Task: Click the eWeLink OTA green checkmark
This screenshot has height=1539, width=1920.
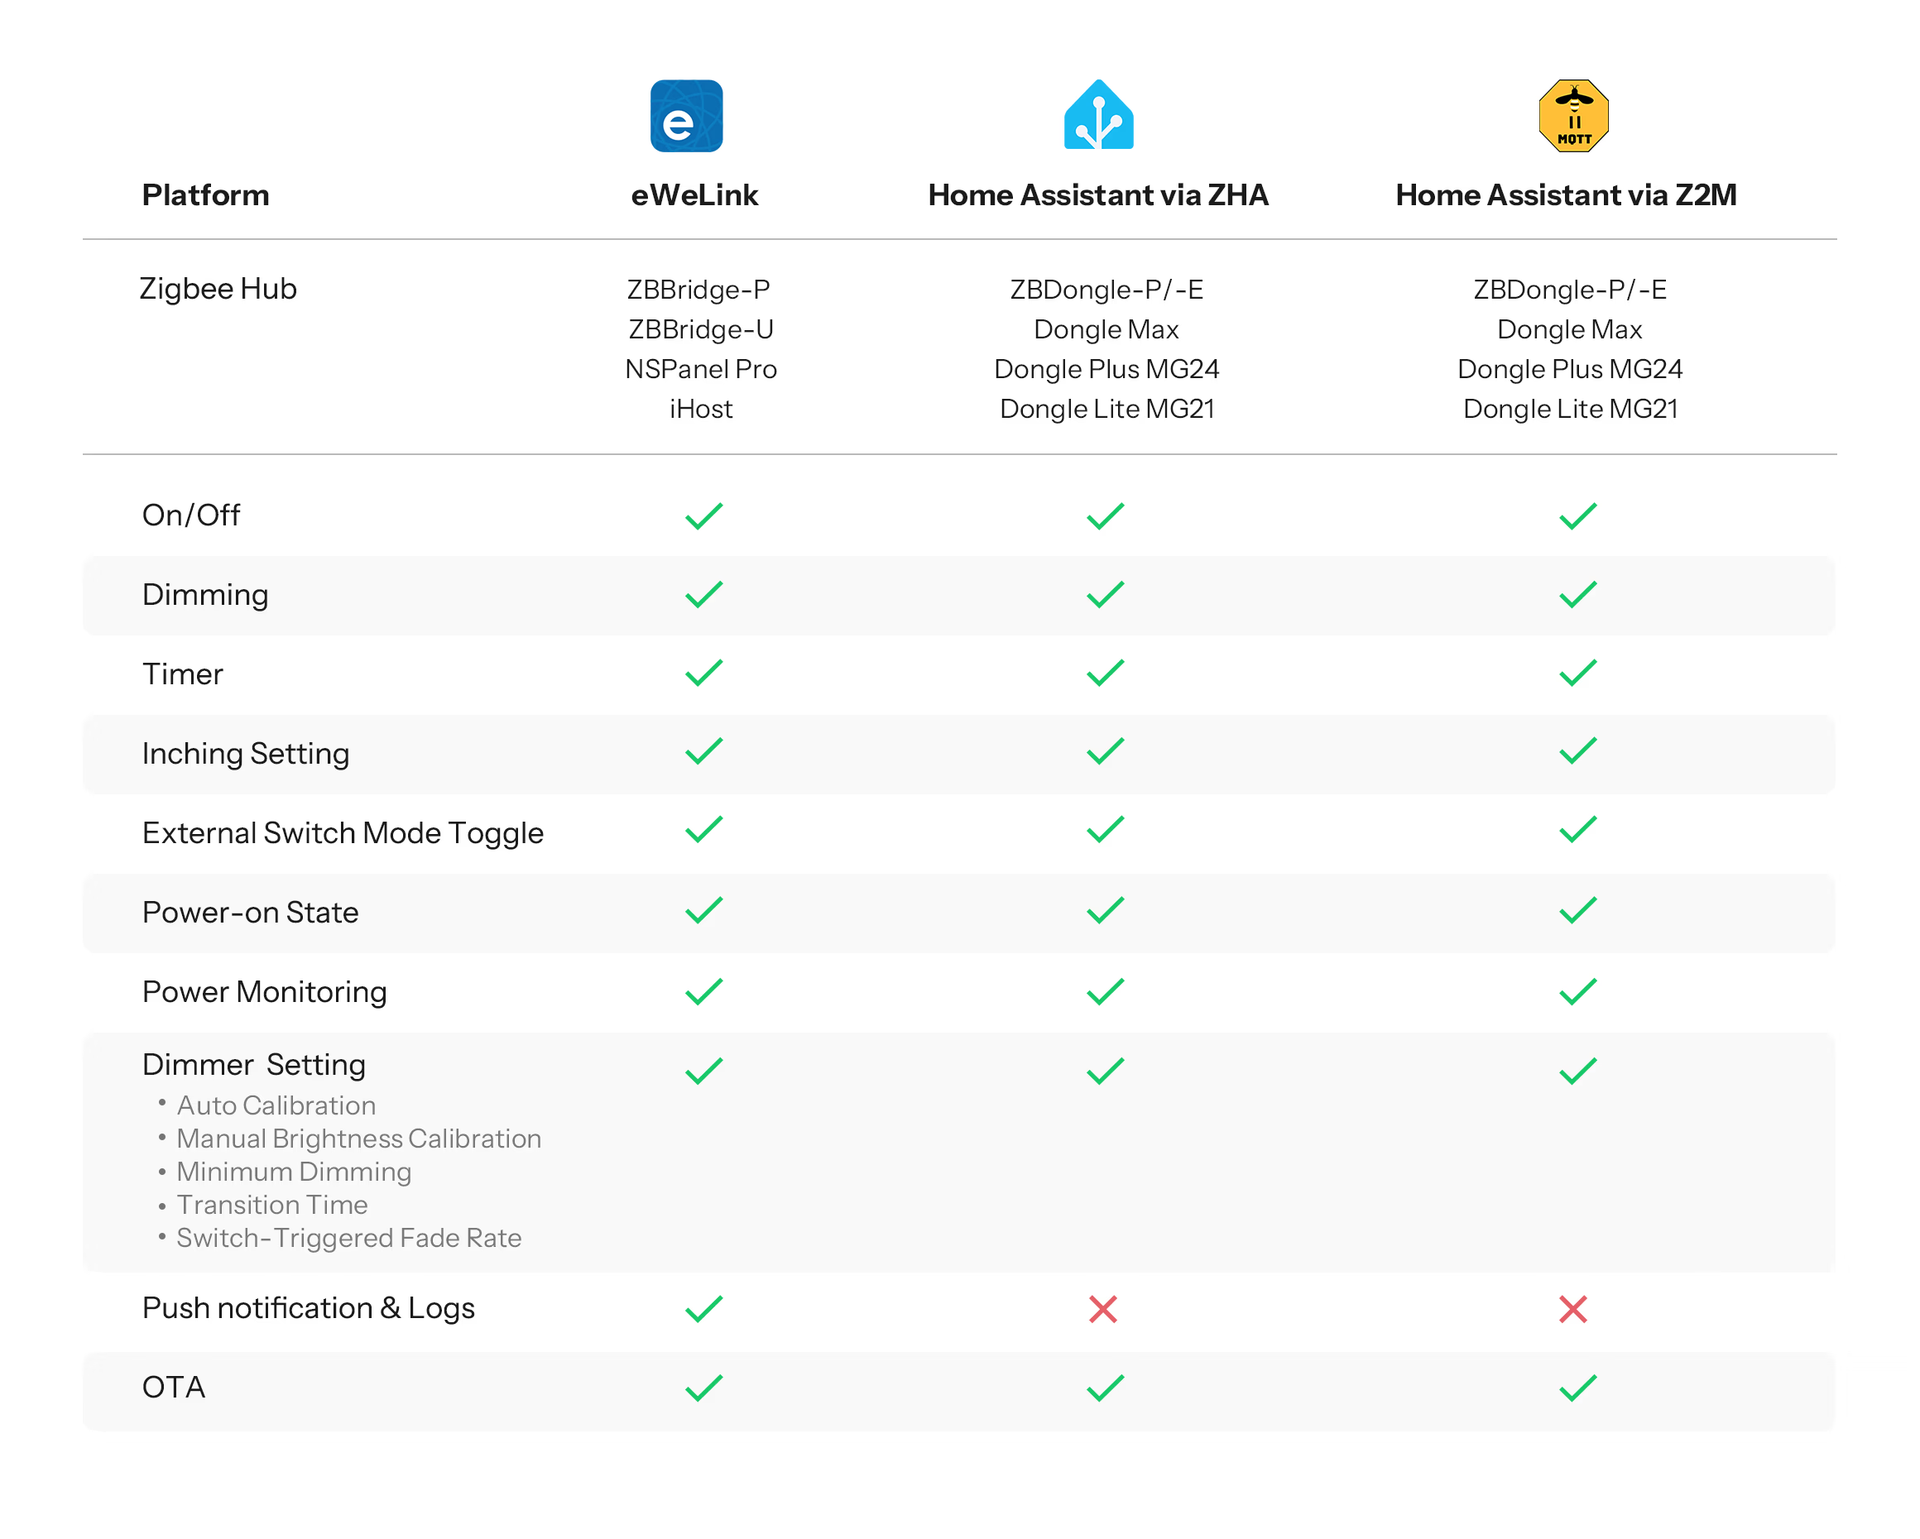Action: click(704, 1388)
